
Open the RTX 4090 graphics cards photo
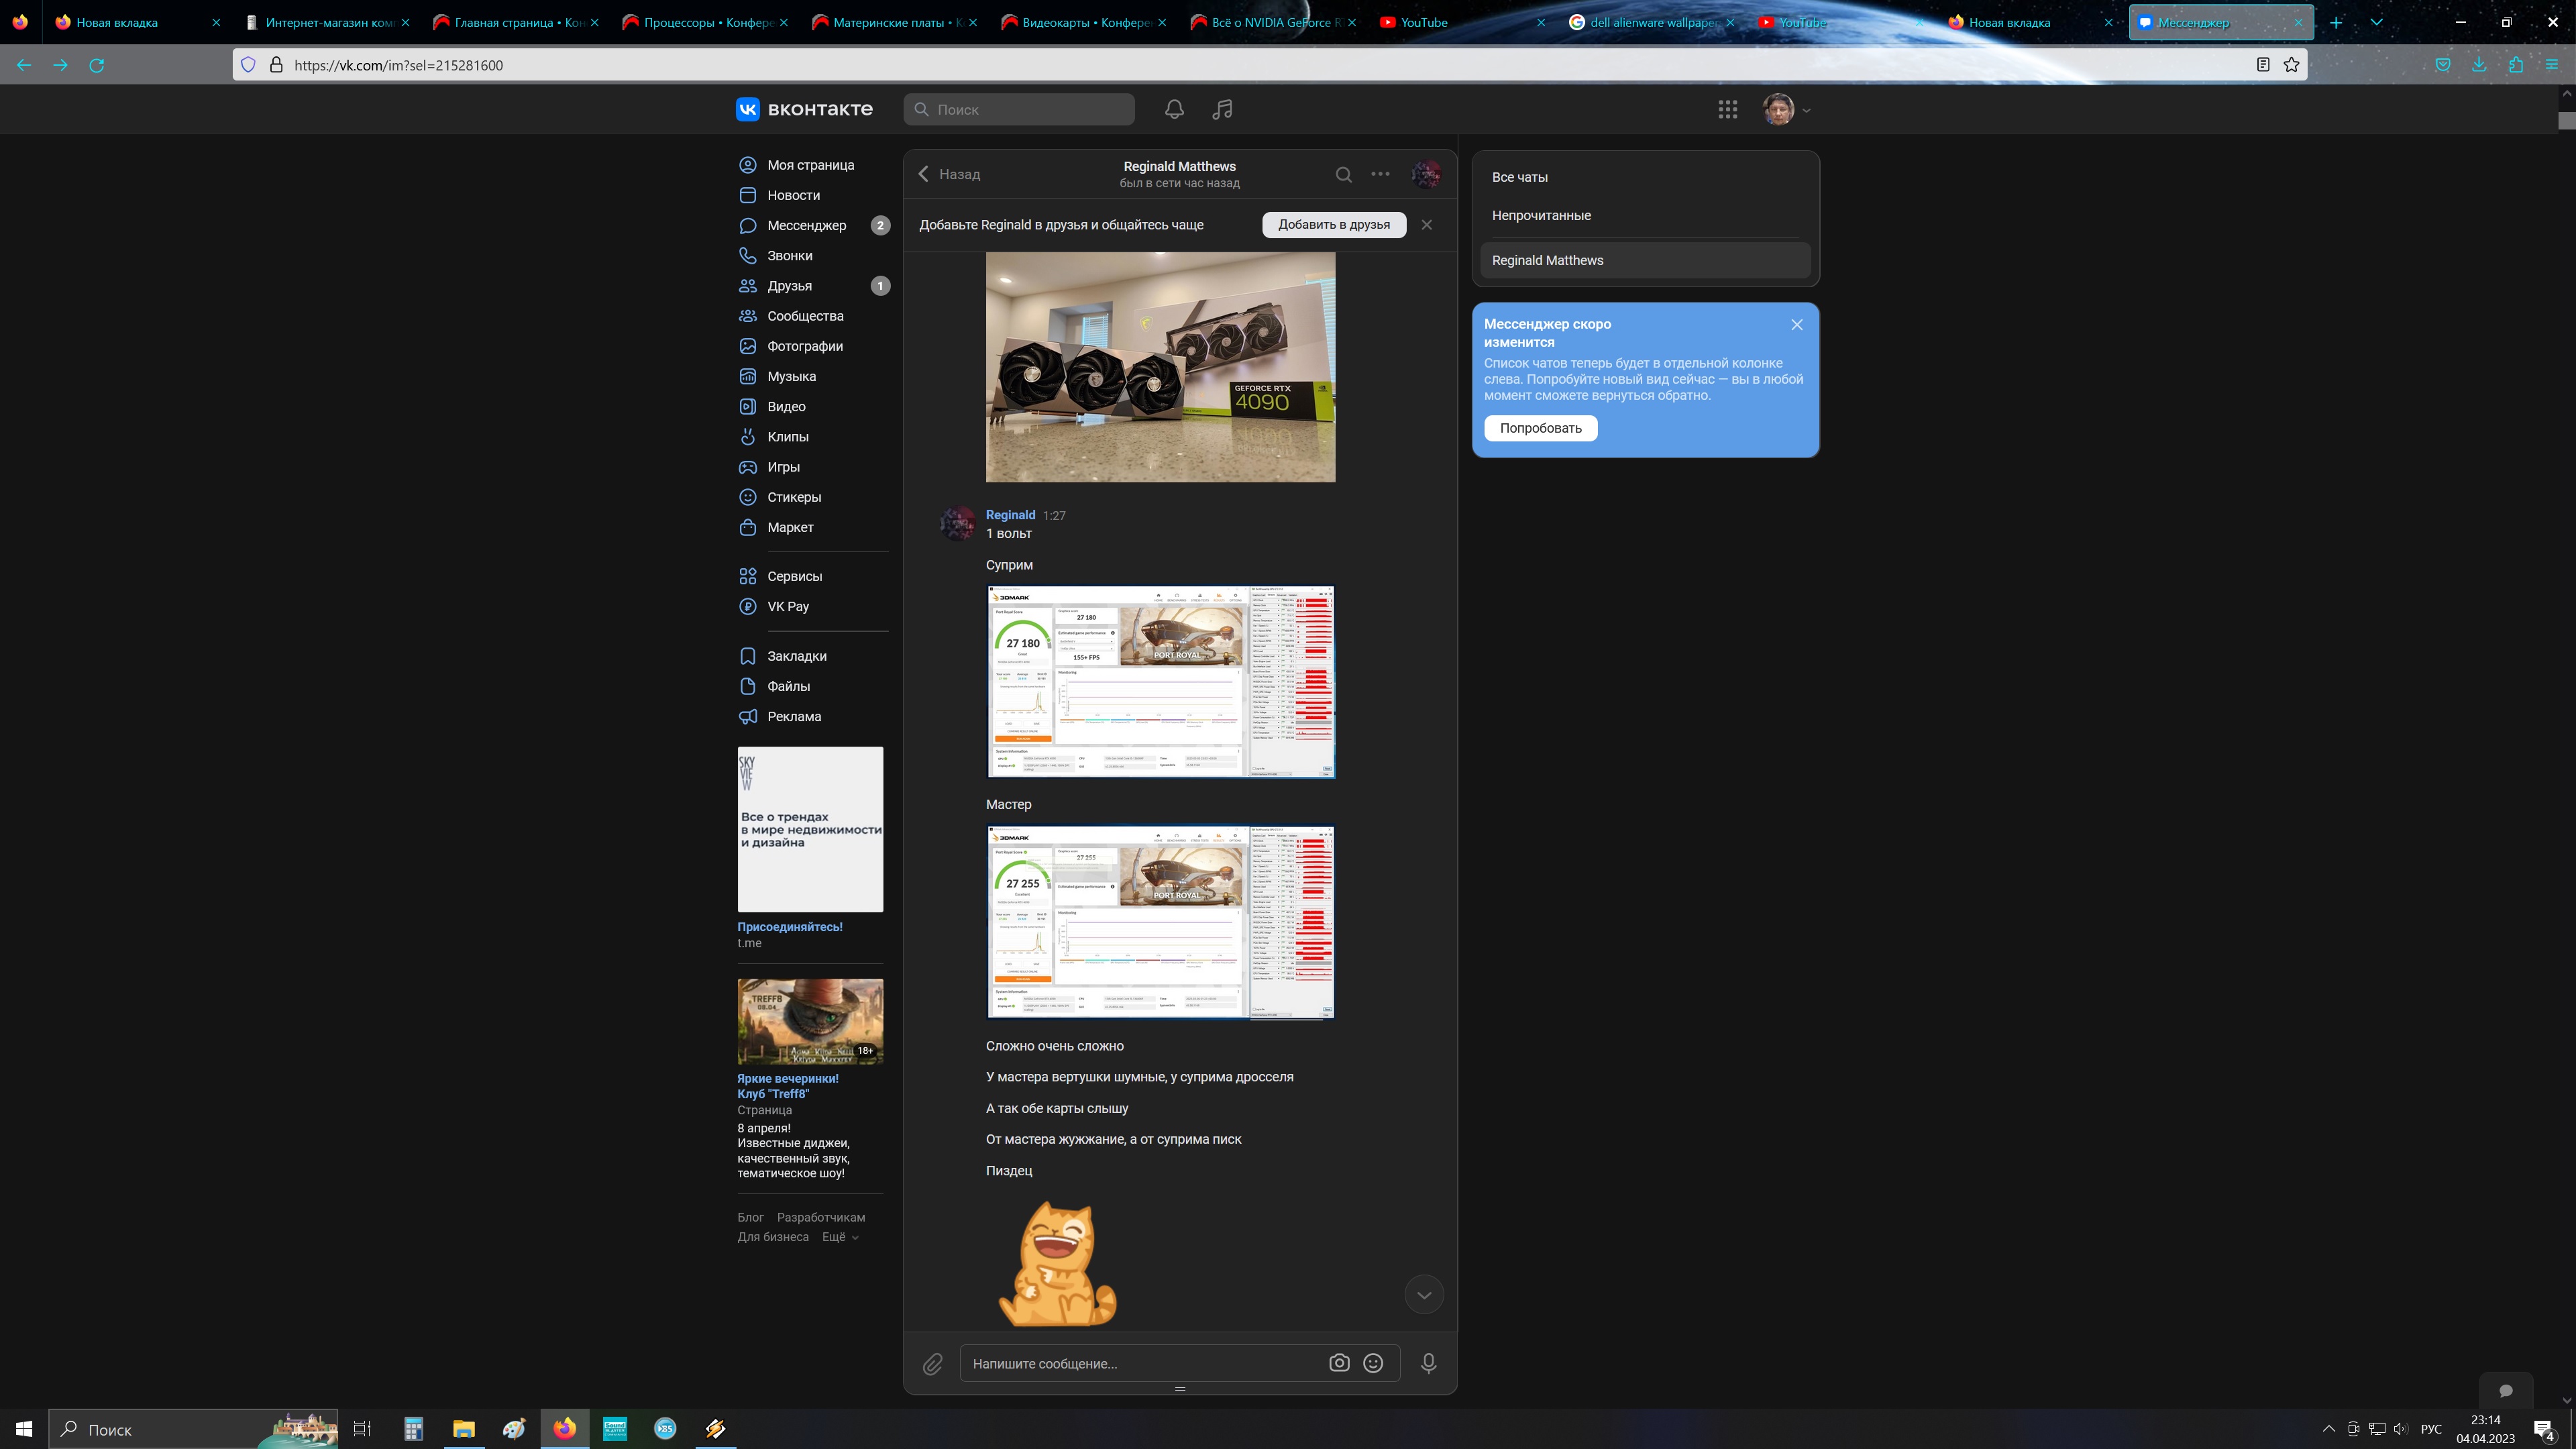1160,367
